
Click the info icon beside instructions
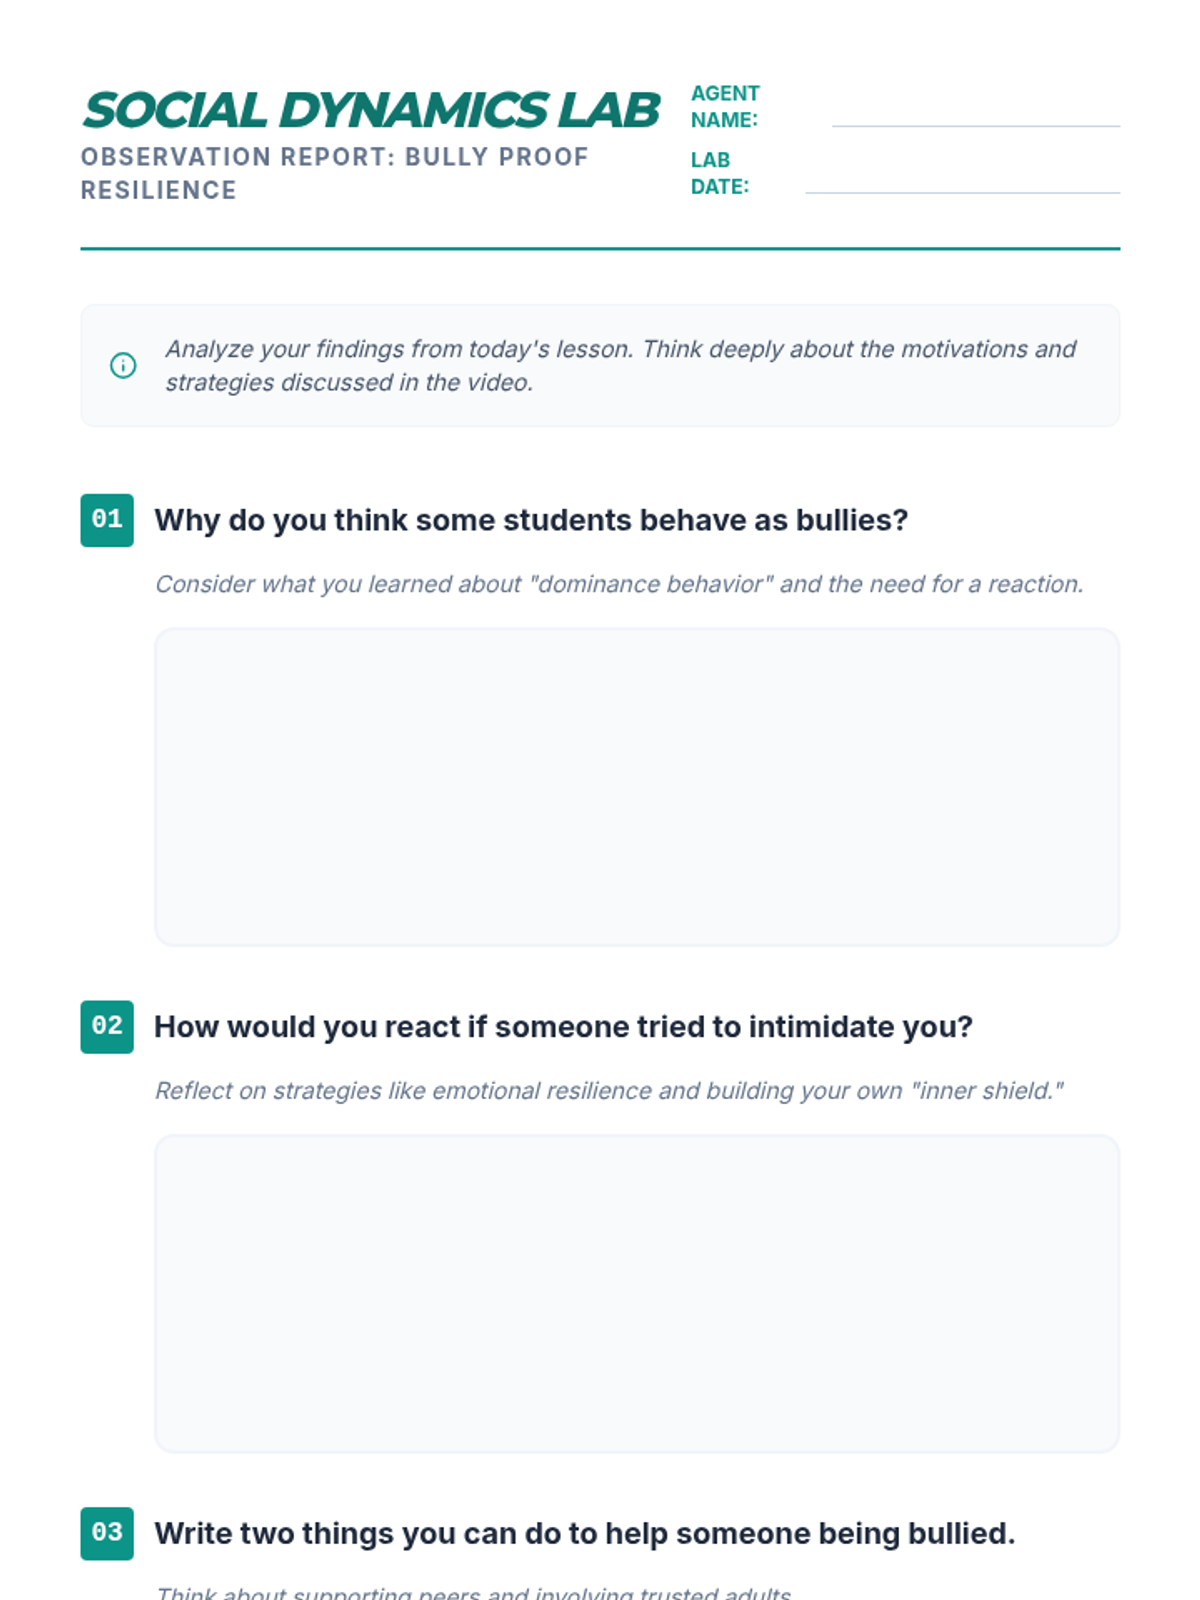(x=123, y=366)
